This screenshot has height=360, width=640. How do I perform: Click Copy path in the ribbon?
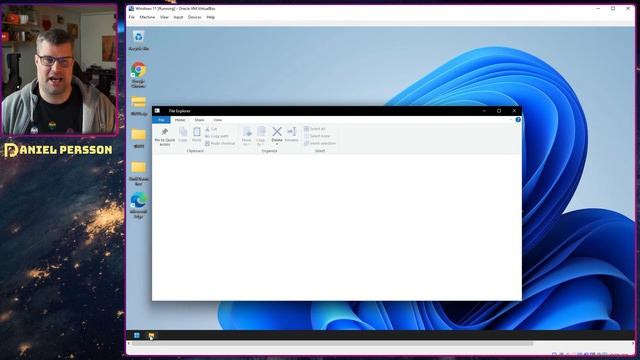click(217, 136)
